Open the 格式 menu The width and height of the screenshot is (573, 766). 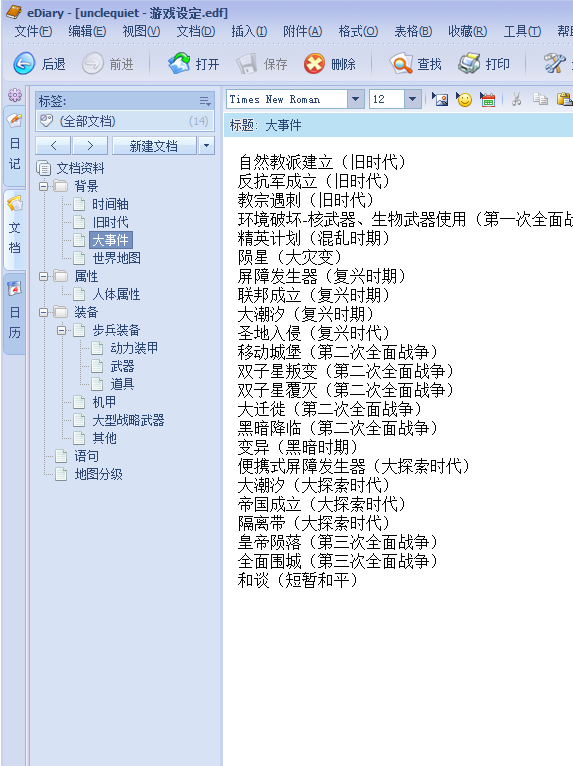point(358,31)
